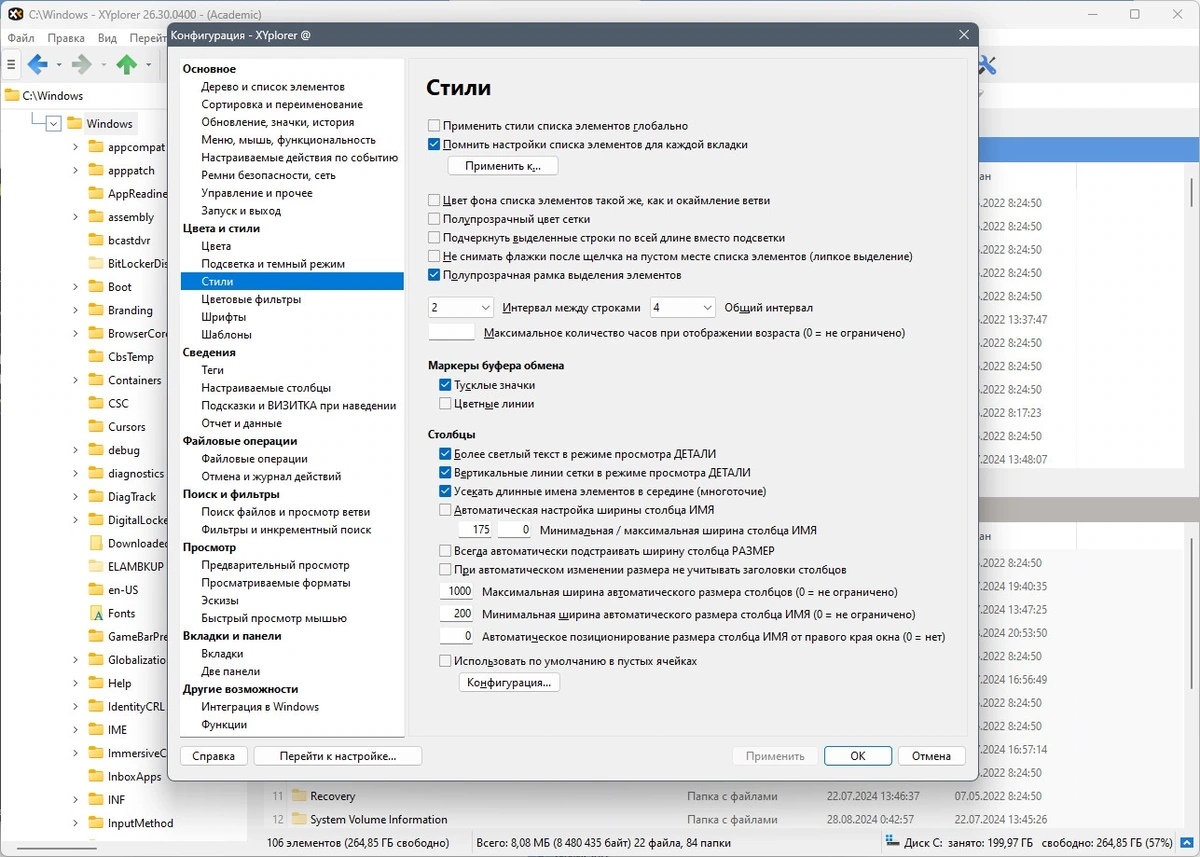Enable 'Полупрозрачный цвет сетки' checkbox
The height and width of the screenshot is (857, 1200).
coord(434,219)
